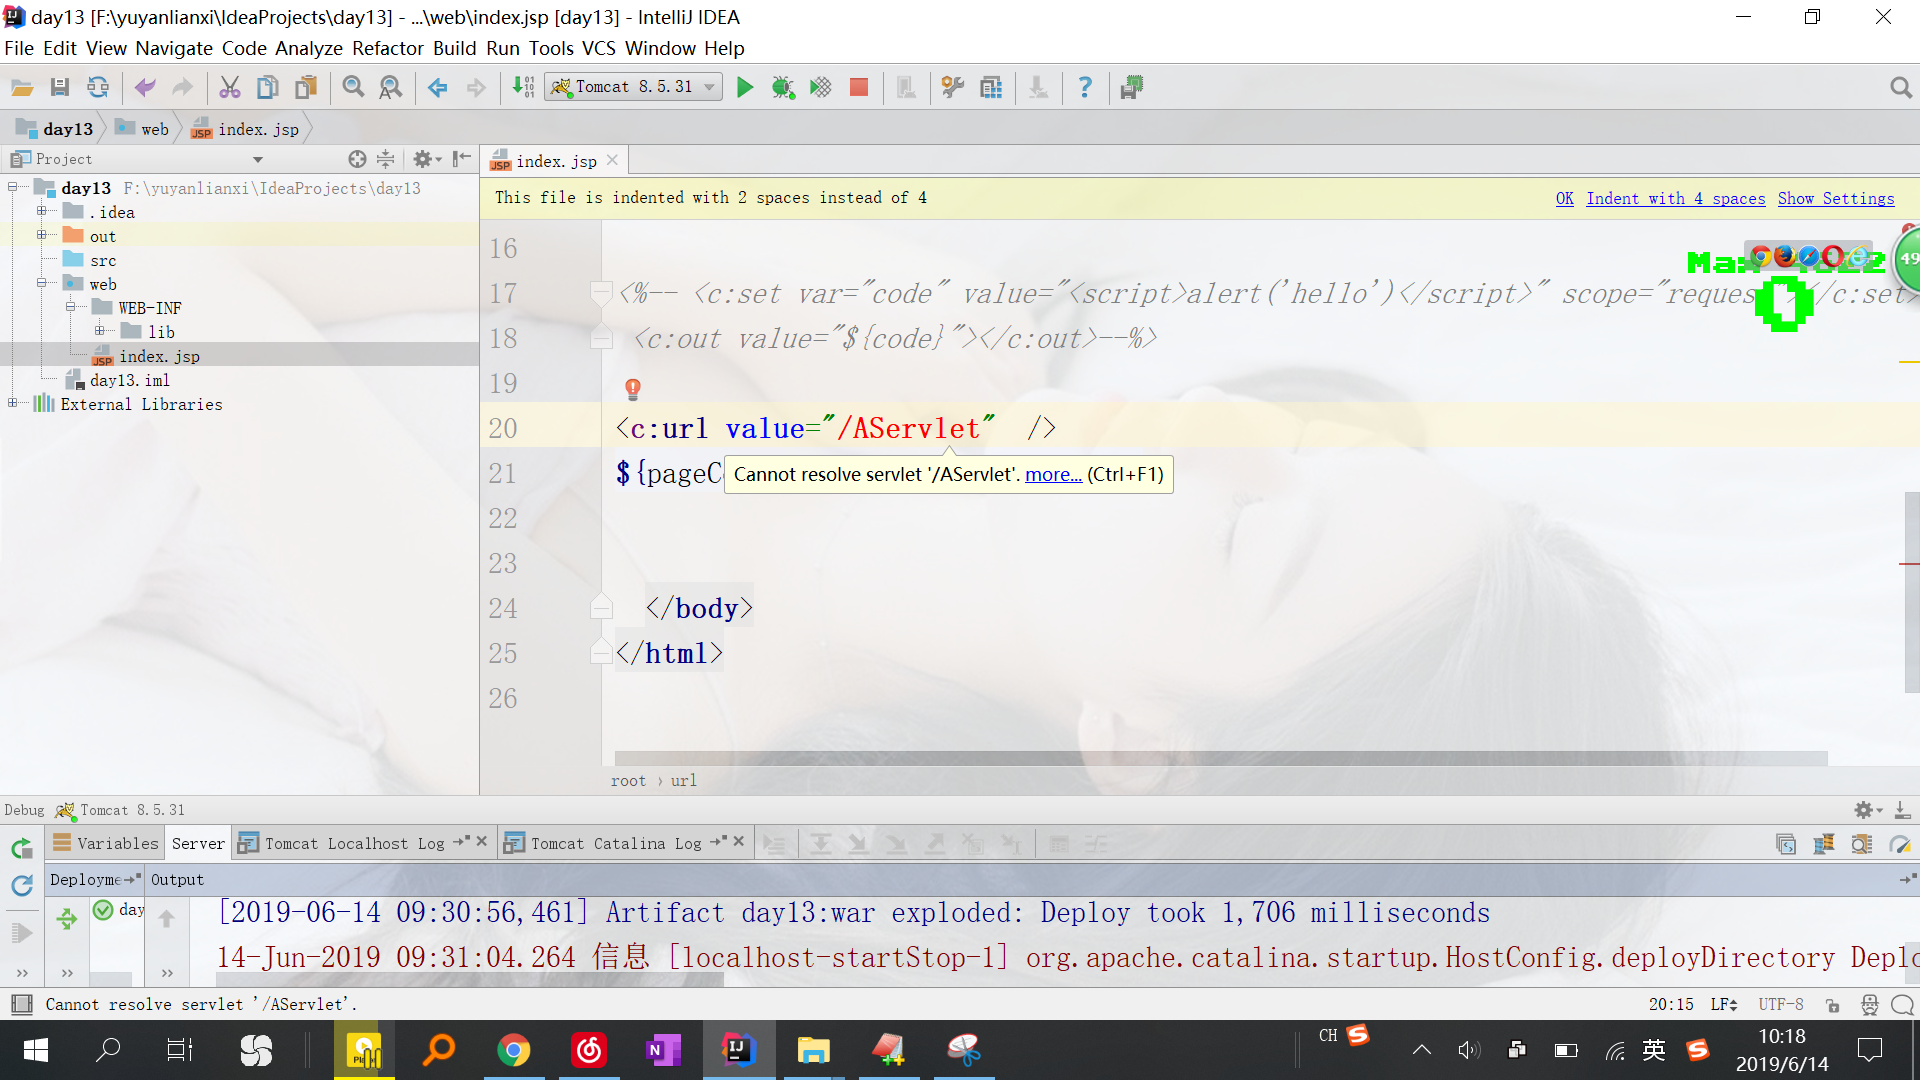Click OK in the indent notification
This screenshot has width=1920, height=1080.
point(1565,198)
